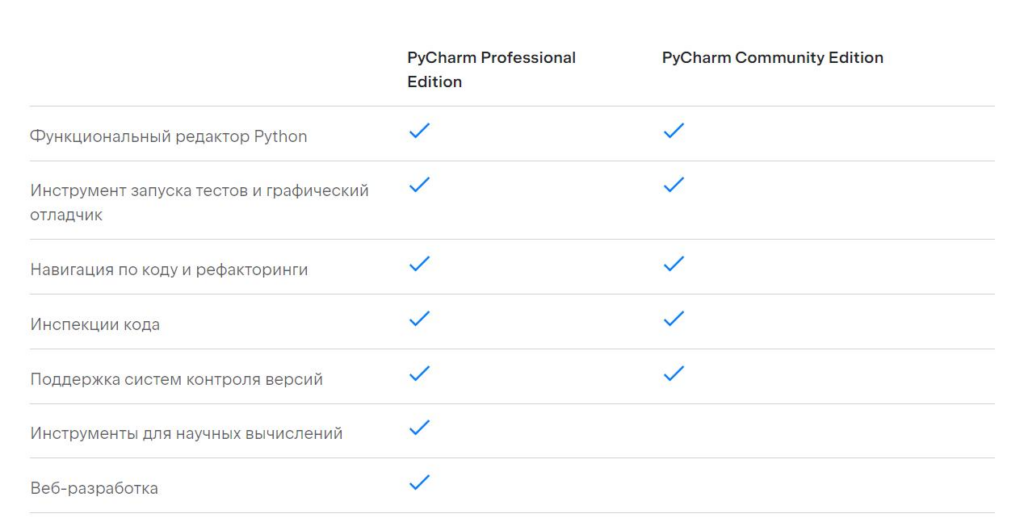Click the Инспекции кода row label
The height and width of the screenshot is (518, 1024).
point(95,324)
